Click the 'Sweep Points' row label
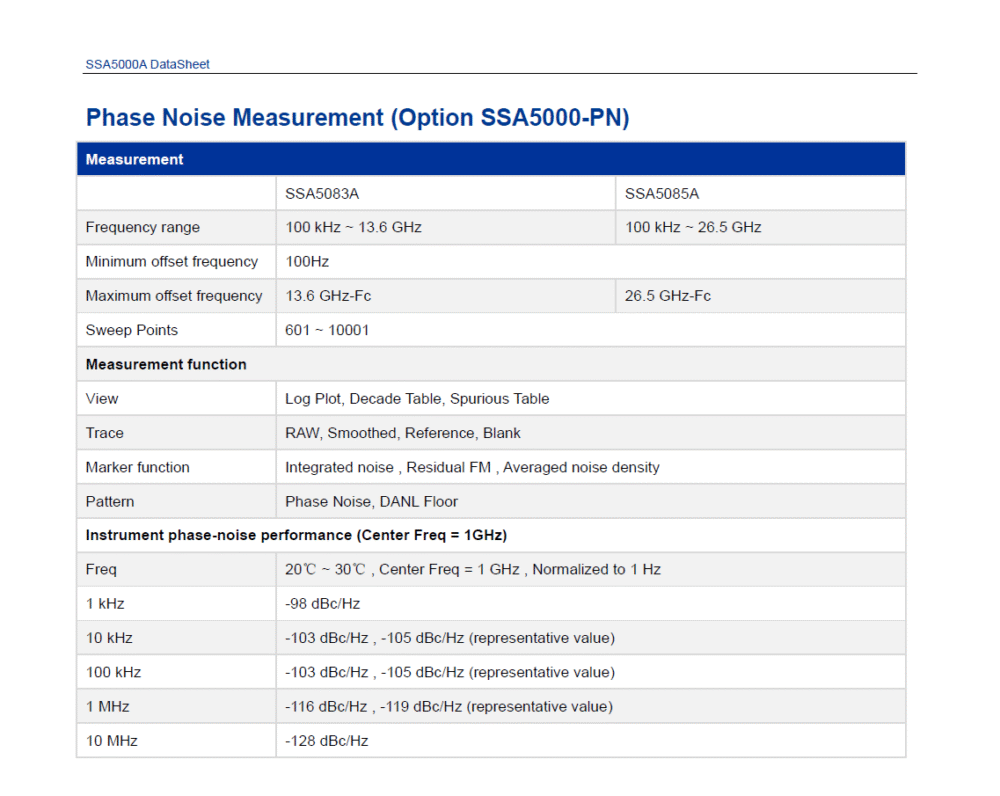Viewport: 1000px width, 796px height. [132, 330]
